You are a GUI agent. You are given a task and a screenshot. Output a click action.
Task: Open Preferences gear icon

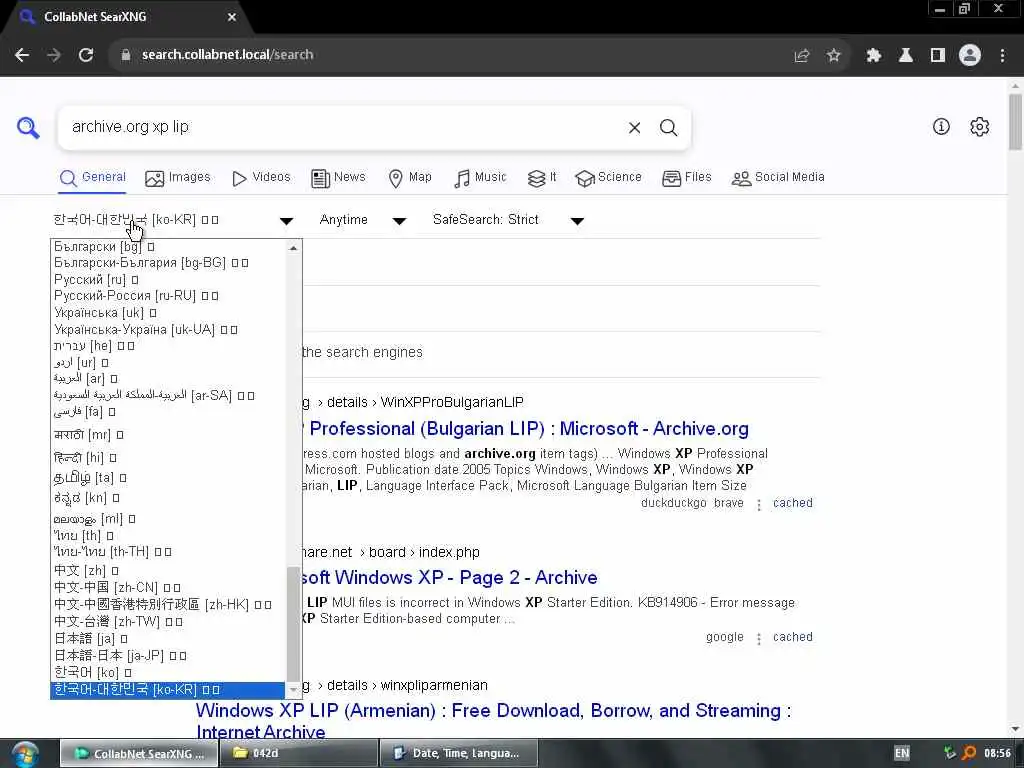[x=979, y=127]
